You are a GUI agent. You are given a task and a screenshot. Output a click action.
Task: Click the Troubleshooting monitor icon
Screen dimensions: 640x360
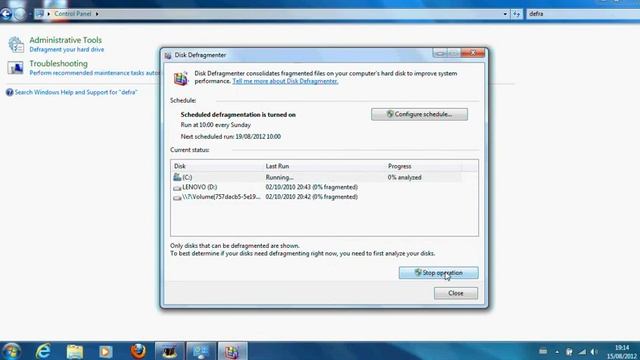coord(16,67)
